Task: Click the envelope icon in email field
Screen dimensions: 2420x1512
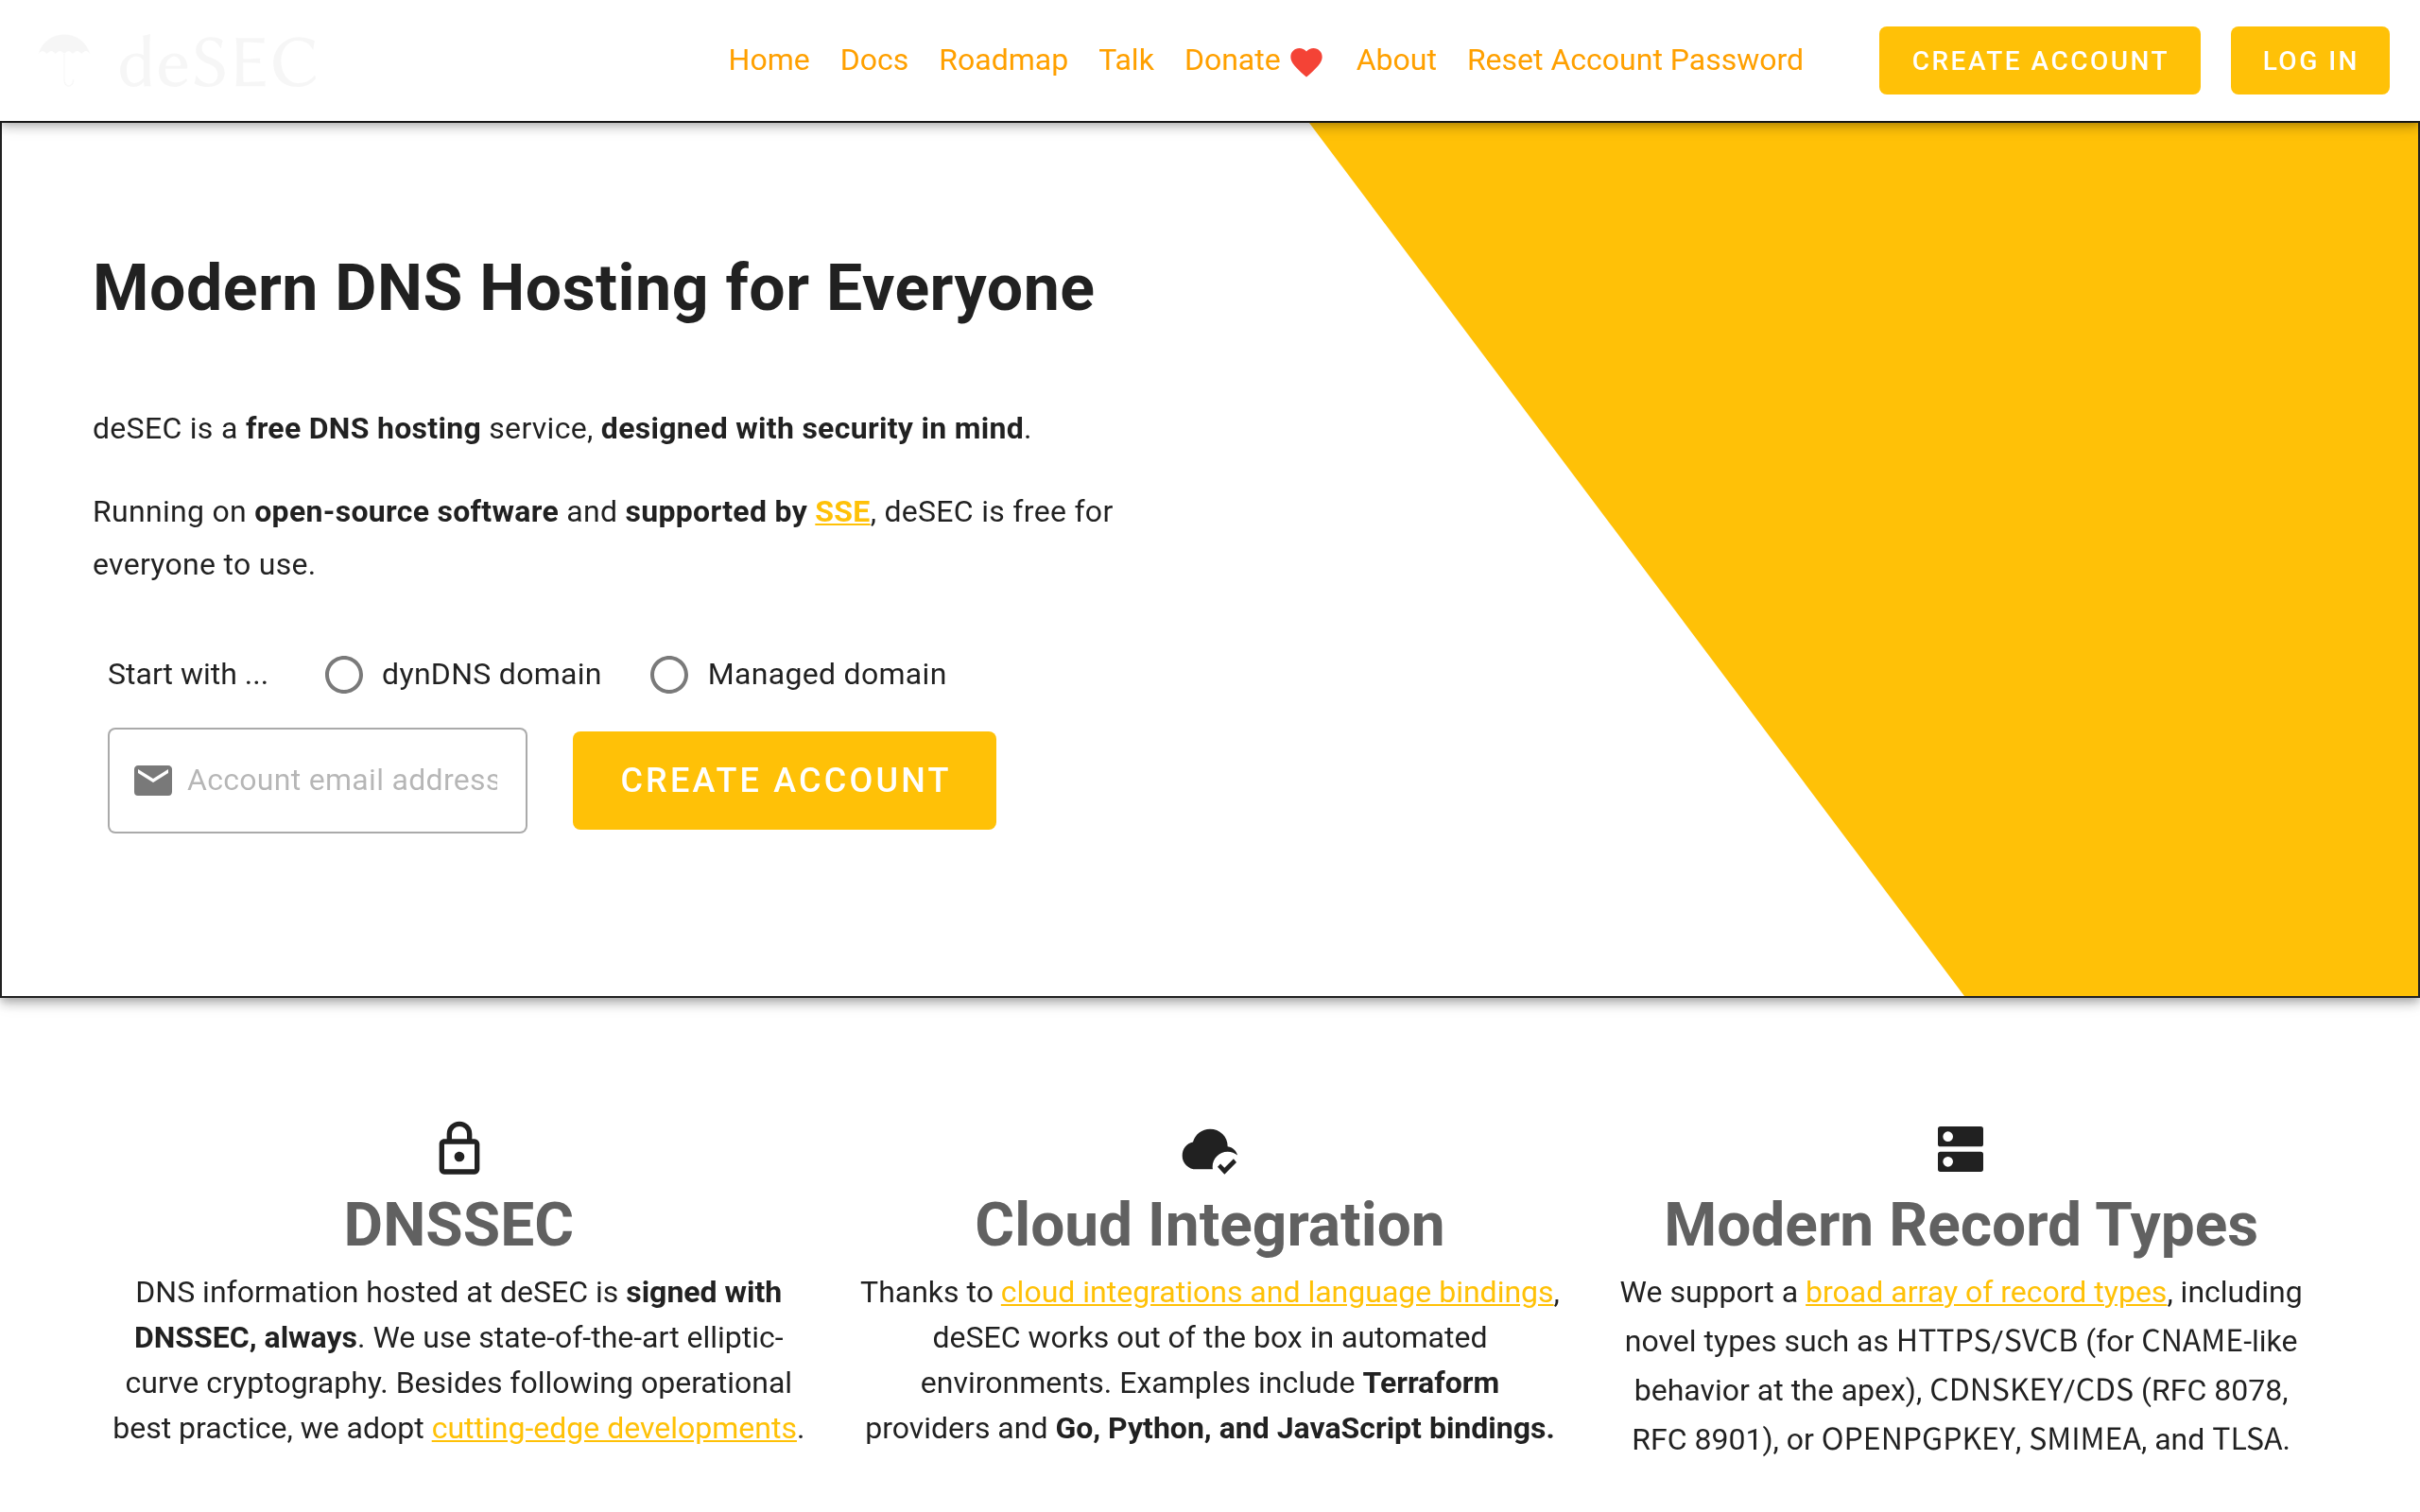Action: pyautogui.click(x=153, y=780)
